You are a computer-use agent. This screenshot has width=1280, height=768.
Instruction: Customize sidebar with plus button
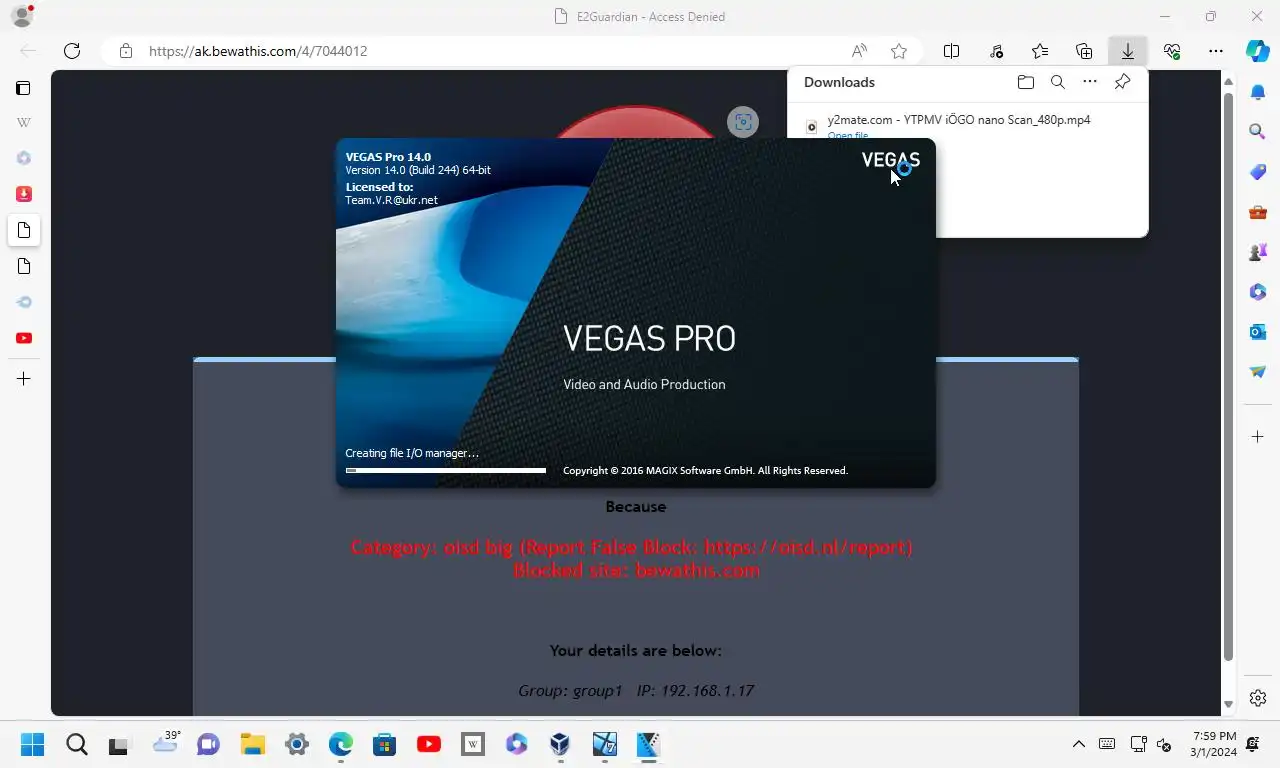[1258, 437]
